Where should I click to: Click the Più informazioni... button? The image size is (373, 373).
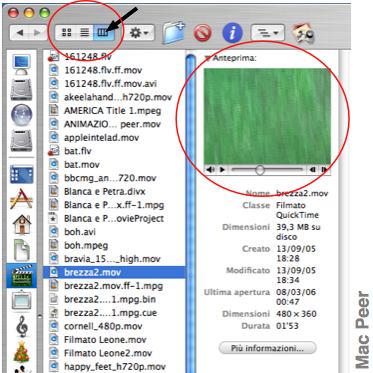point(267,348)
